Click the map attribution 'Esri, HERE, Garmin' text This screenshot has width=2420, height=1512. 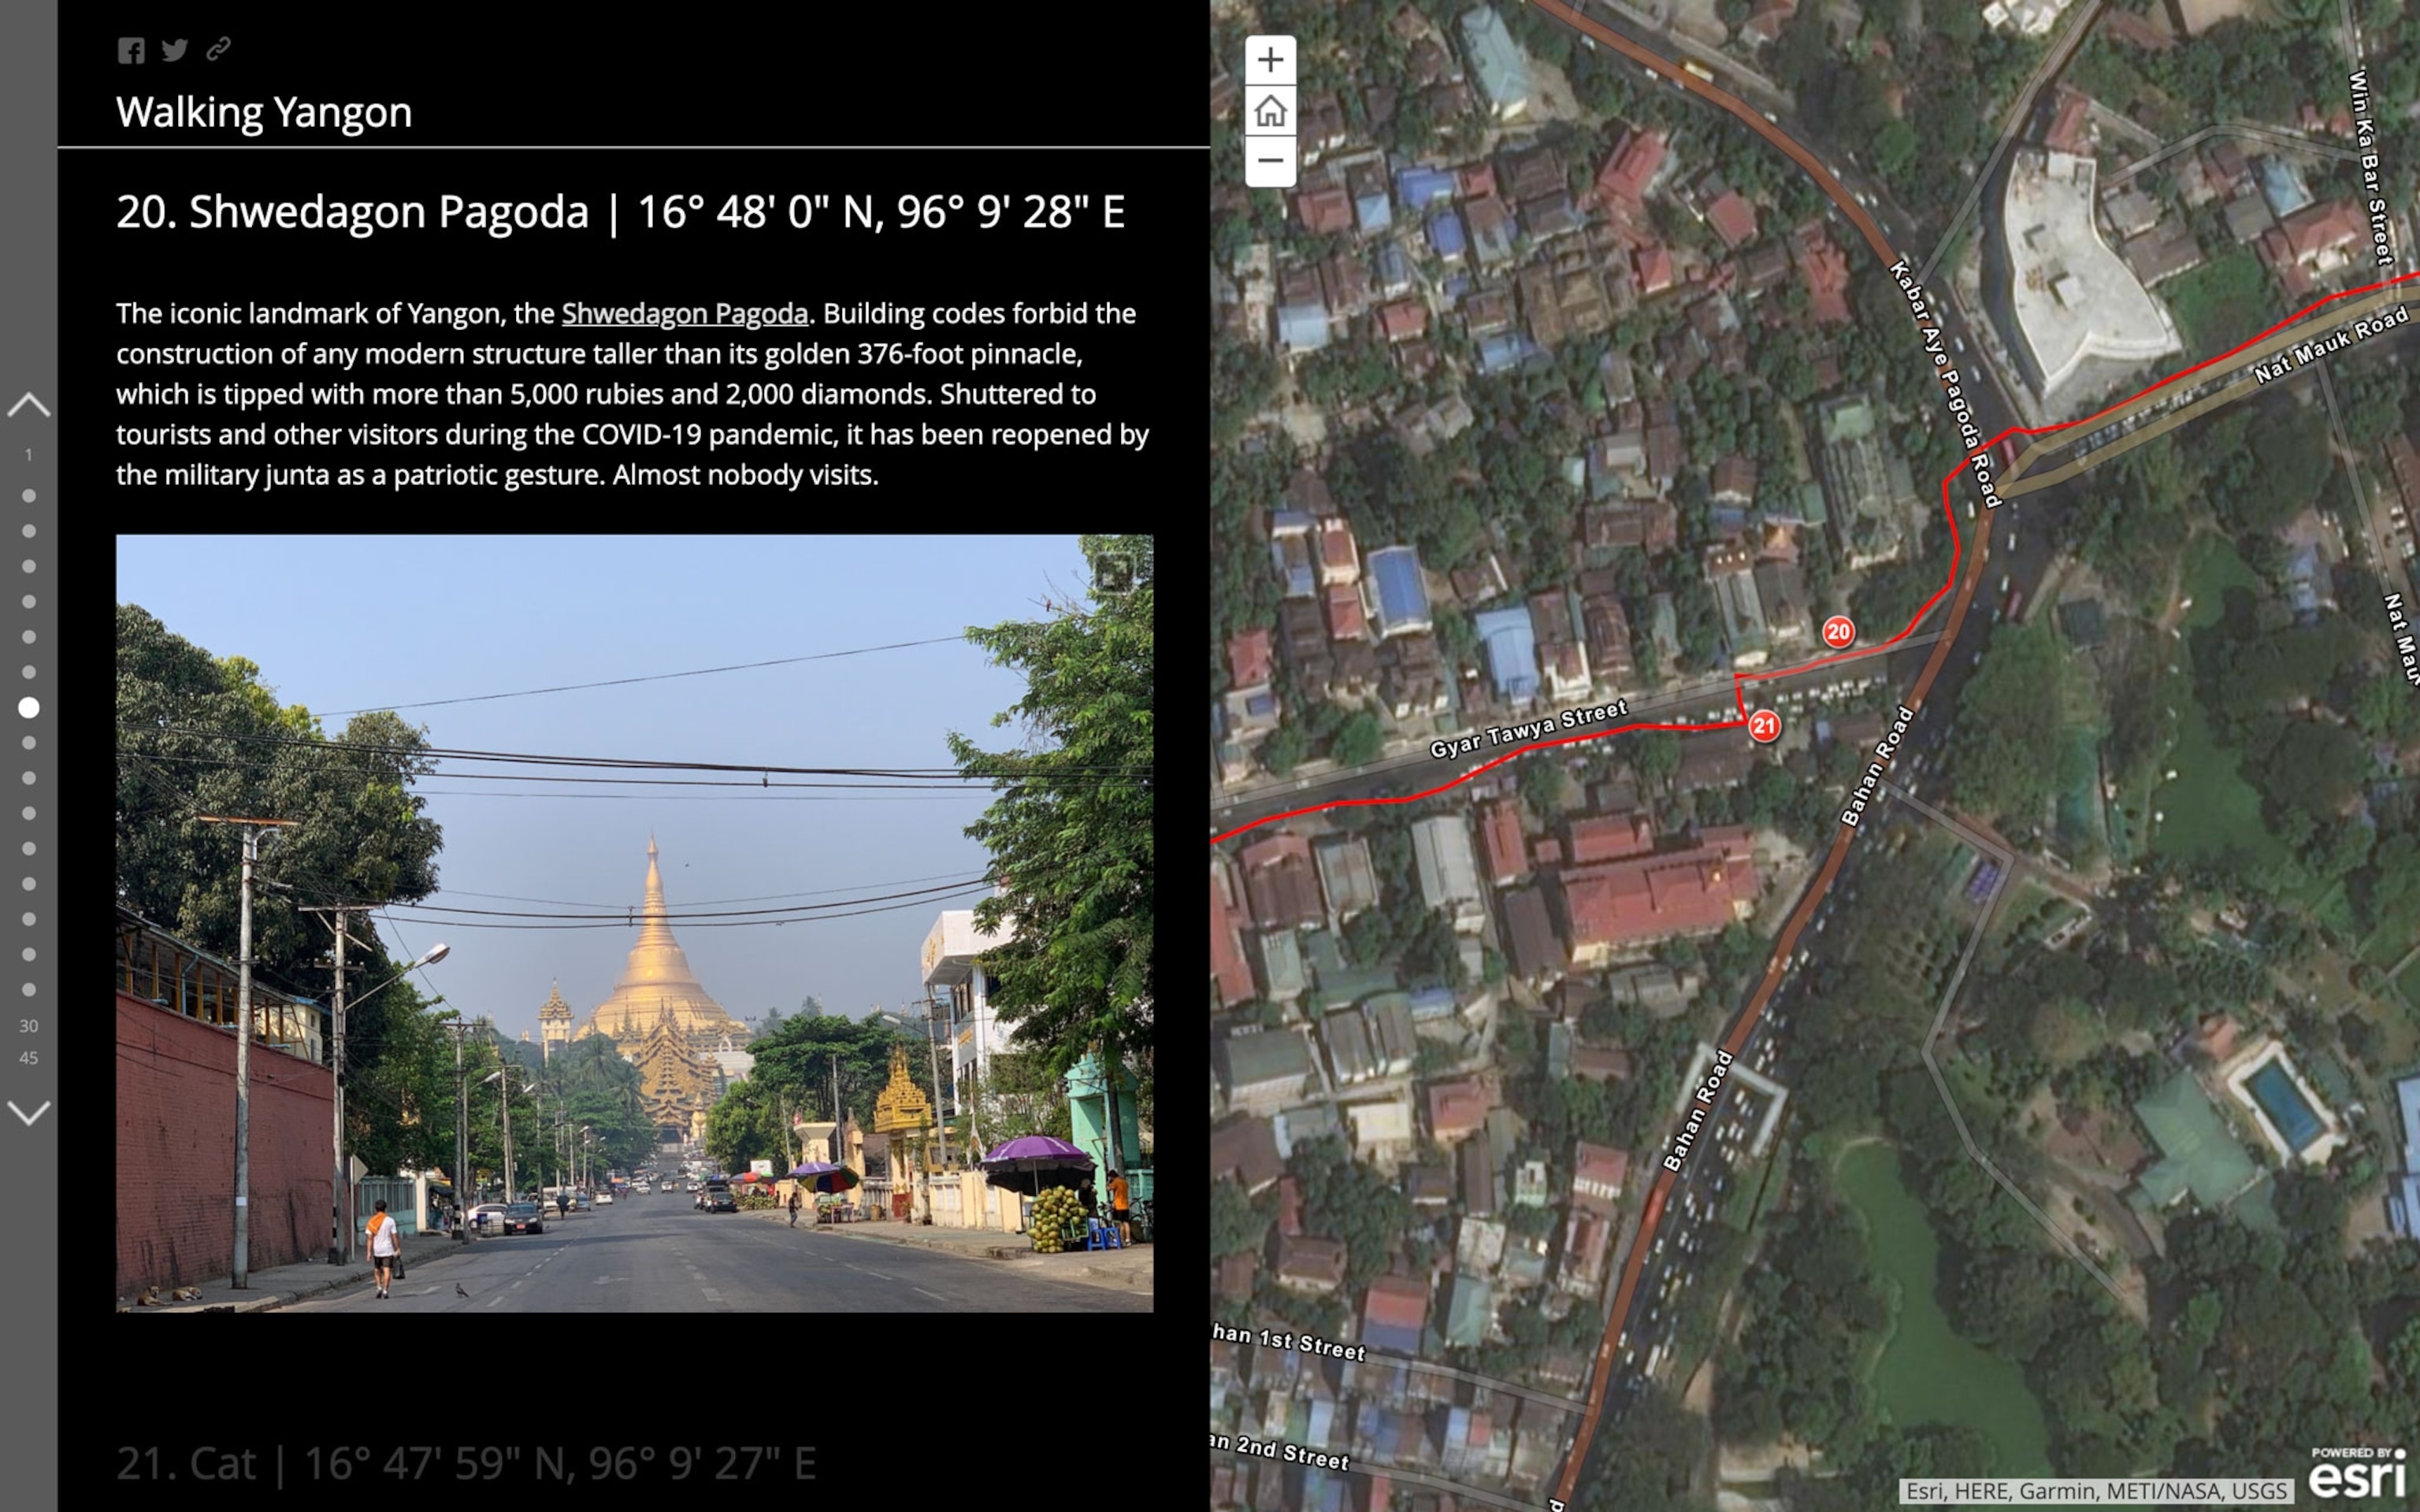(x=2096, y=1491)
